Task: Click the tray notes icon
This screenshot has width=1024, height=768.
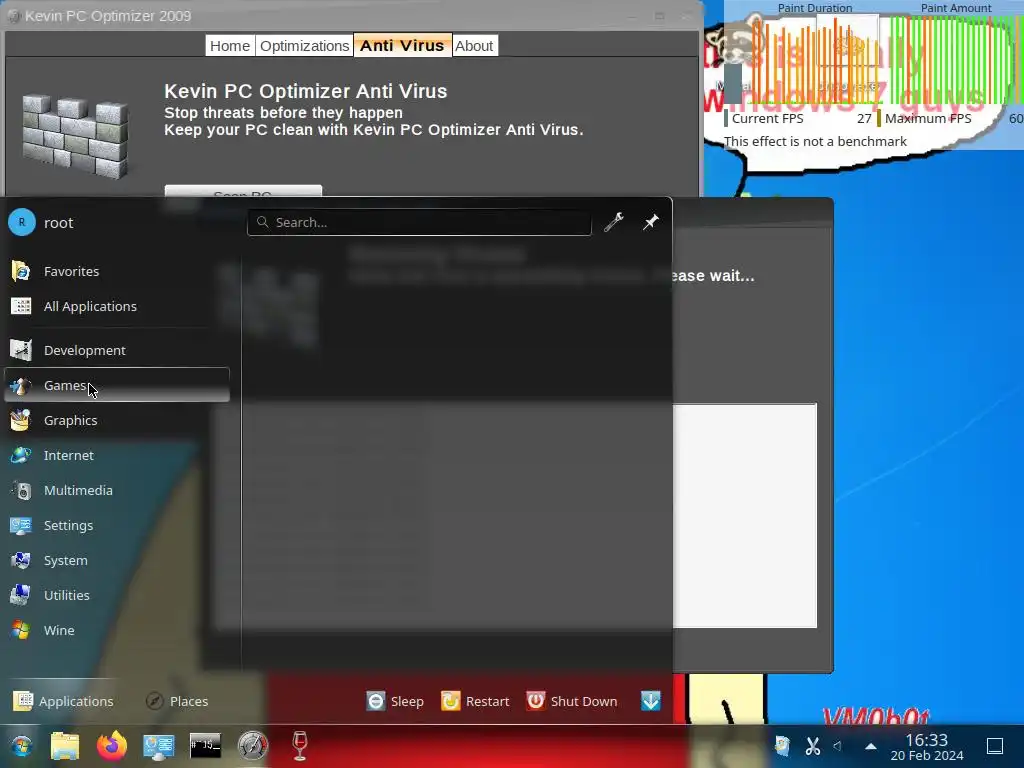Action: [782, 746]
